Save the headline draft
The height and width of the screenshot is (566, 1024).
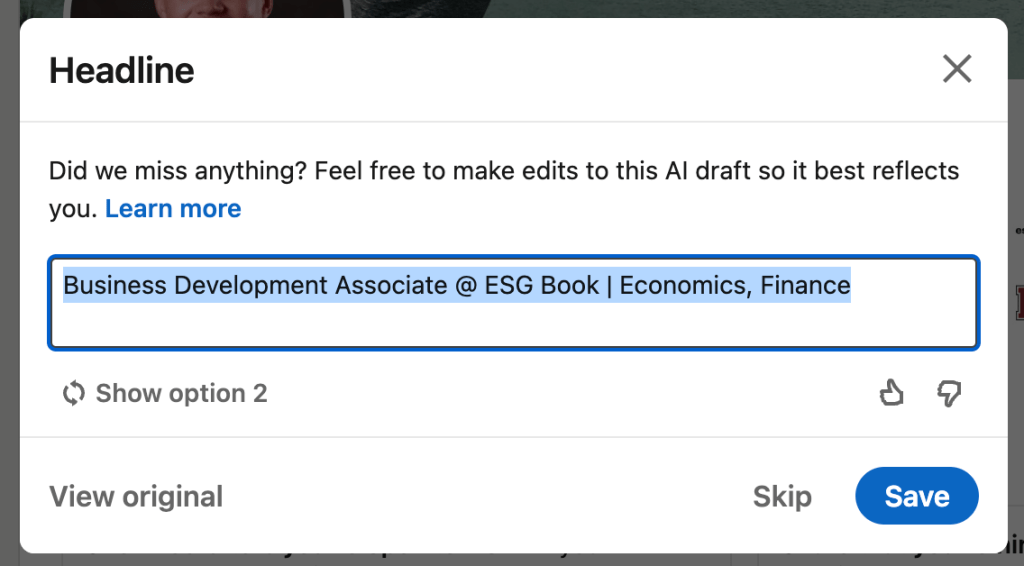click(x=916, y=496)
